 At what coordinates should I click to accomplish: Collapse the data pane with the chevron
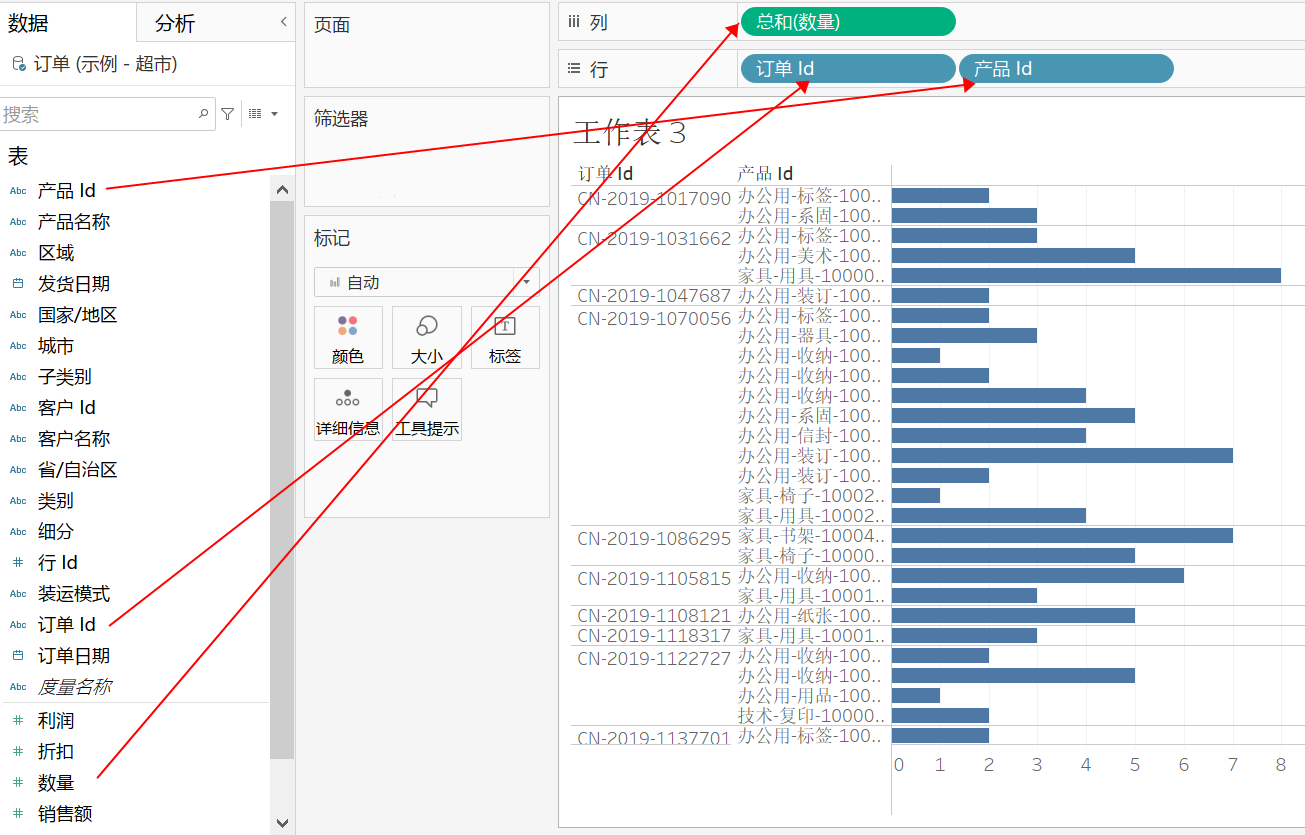(x=283, y=21)
